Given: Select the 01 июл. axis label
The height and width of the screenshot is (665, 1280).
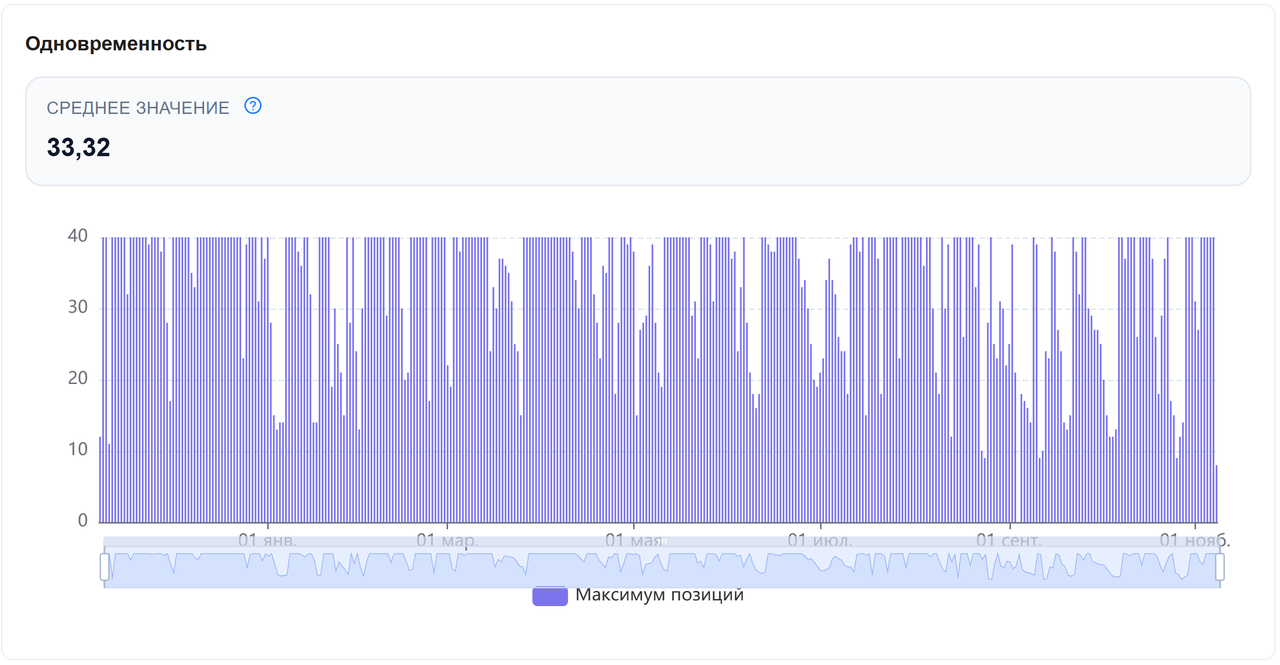Looking at the screenshot, I should click(820, 540).
